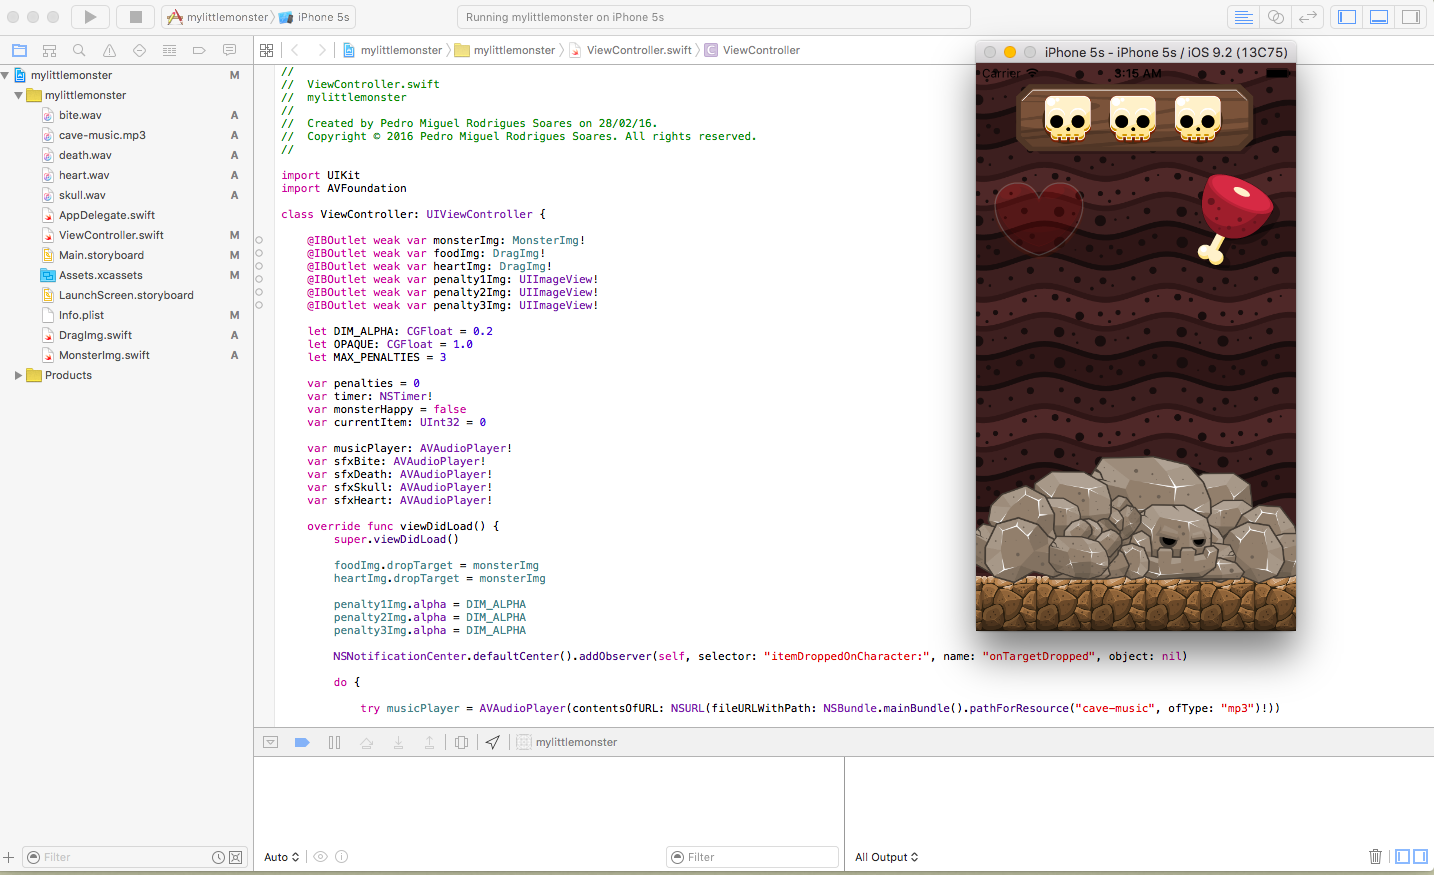Viewport: 1434px width, 875px height.
Task: Open LaunchScreen.storyboard
Action: pyautogui.click(x=126, y=295)
